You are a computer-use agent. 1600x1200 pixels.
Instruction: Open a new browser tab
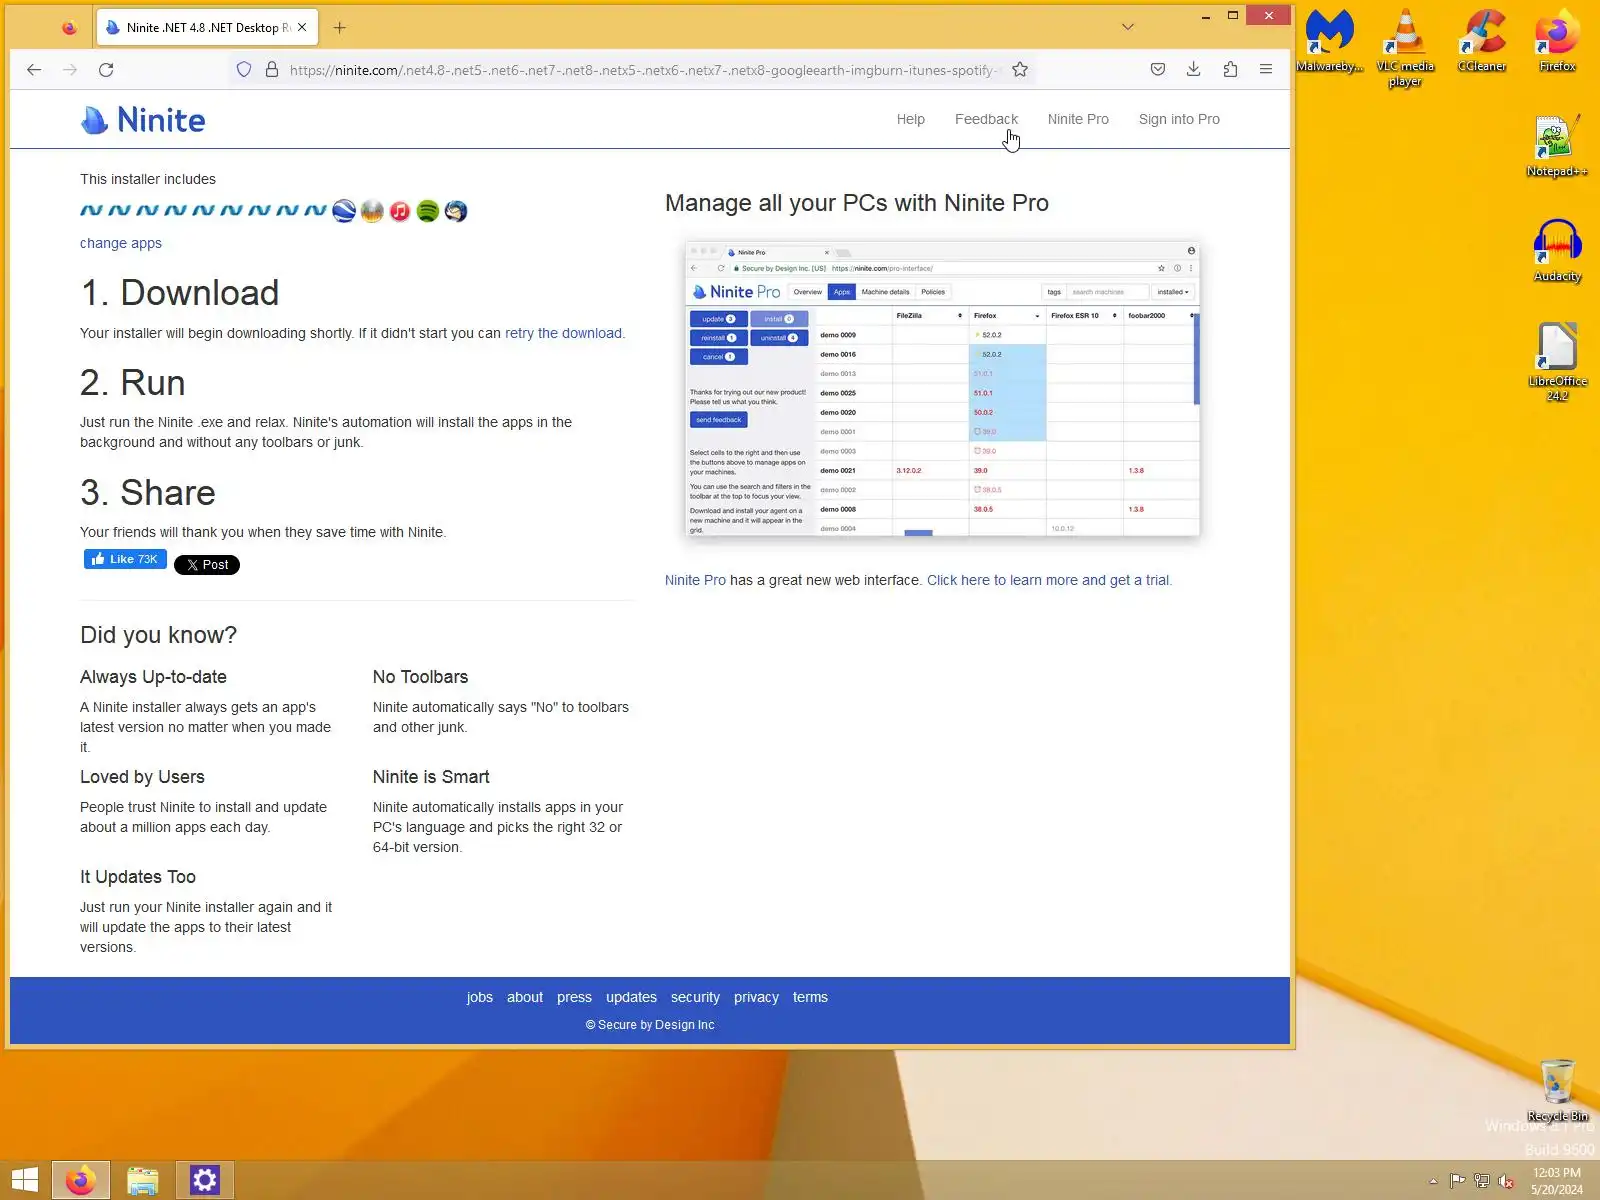(x=340, y=28)
